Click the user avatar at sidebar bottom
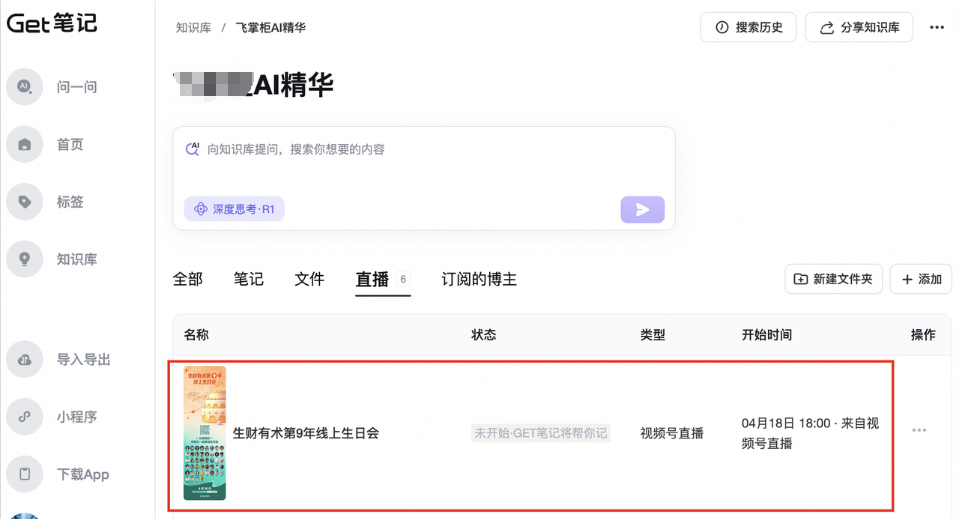 coord(24,516)
